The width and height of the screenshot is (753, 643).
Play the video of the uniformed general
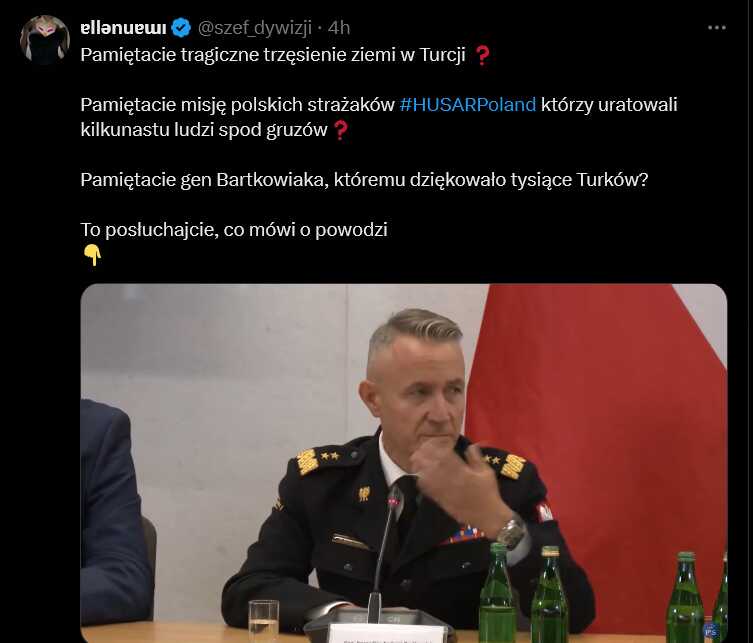[403, 463]
